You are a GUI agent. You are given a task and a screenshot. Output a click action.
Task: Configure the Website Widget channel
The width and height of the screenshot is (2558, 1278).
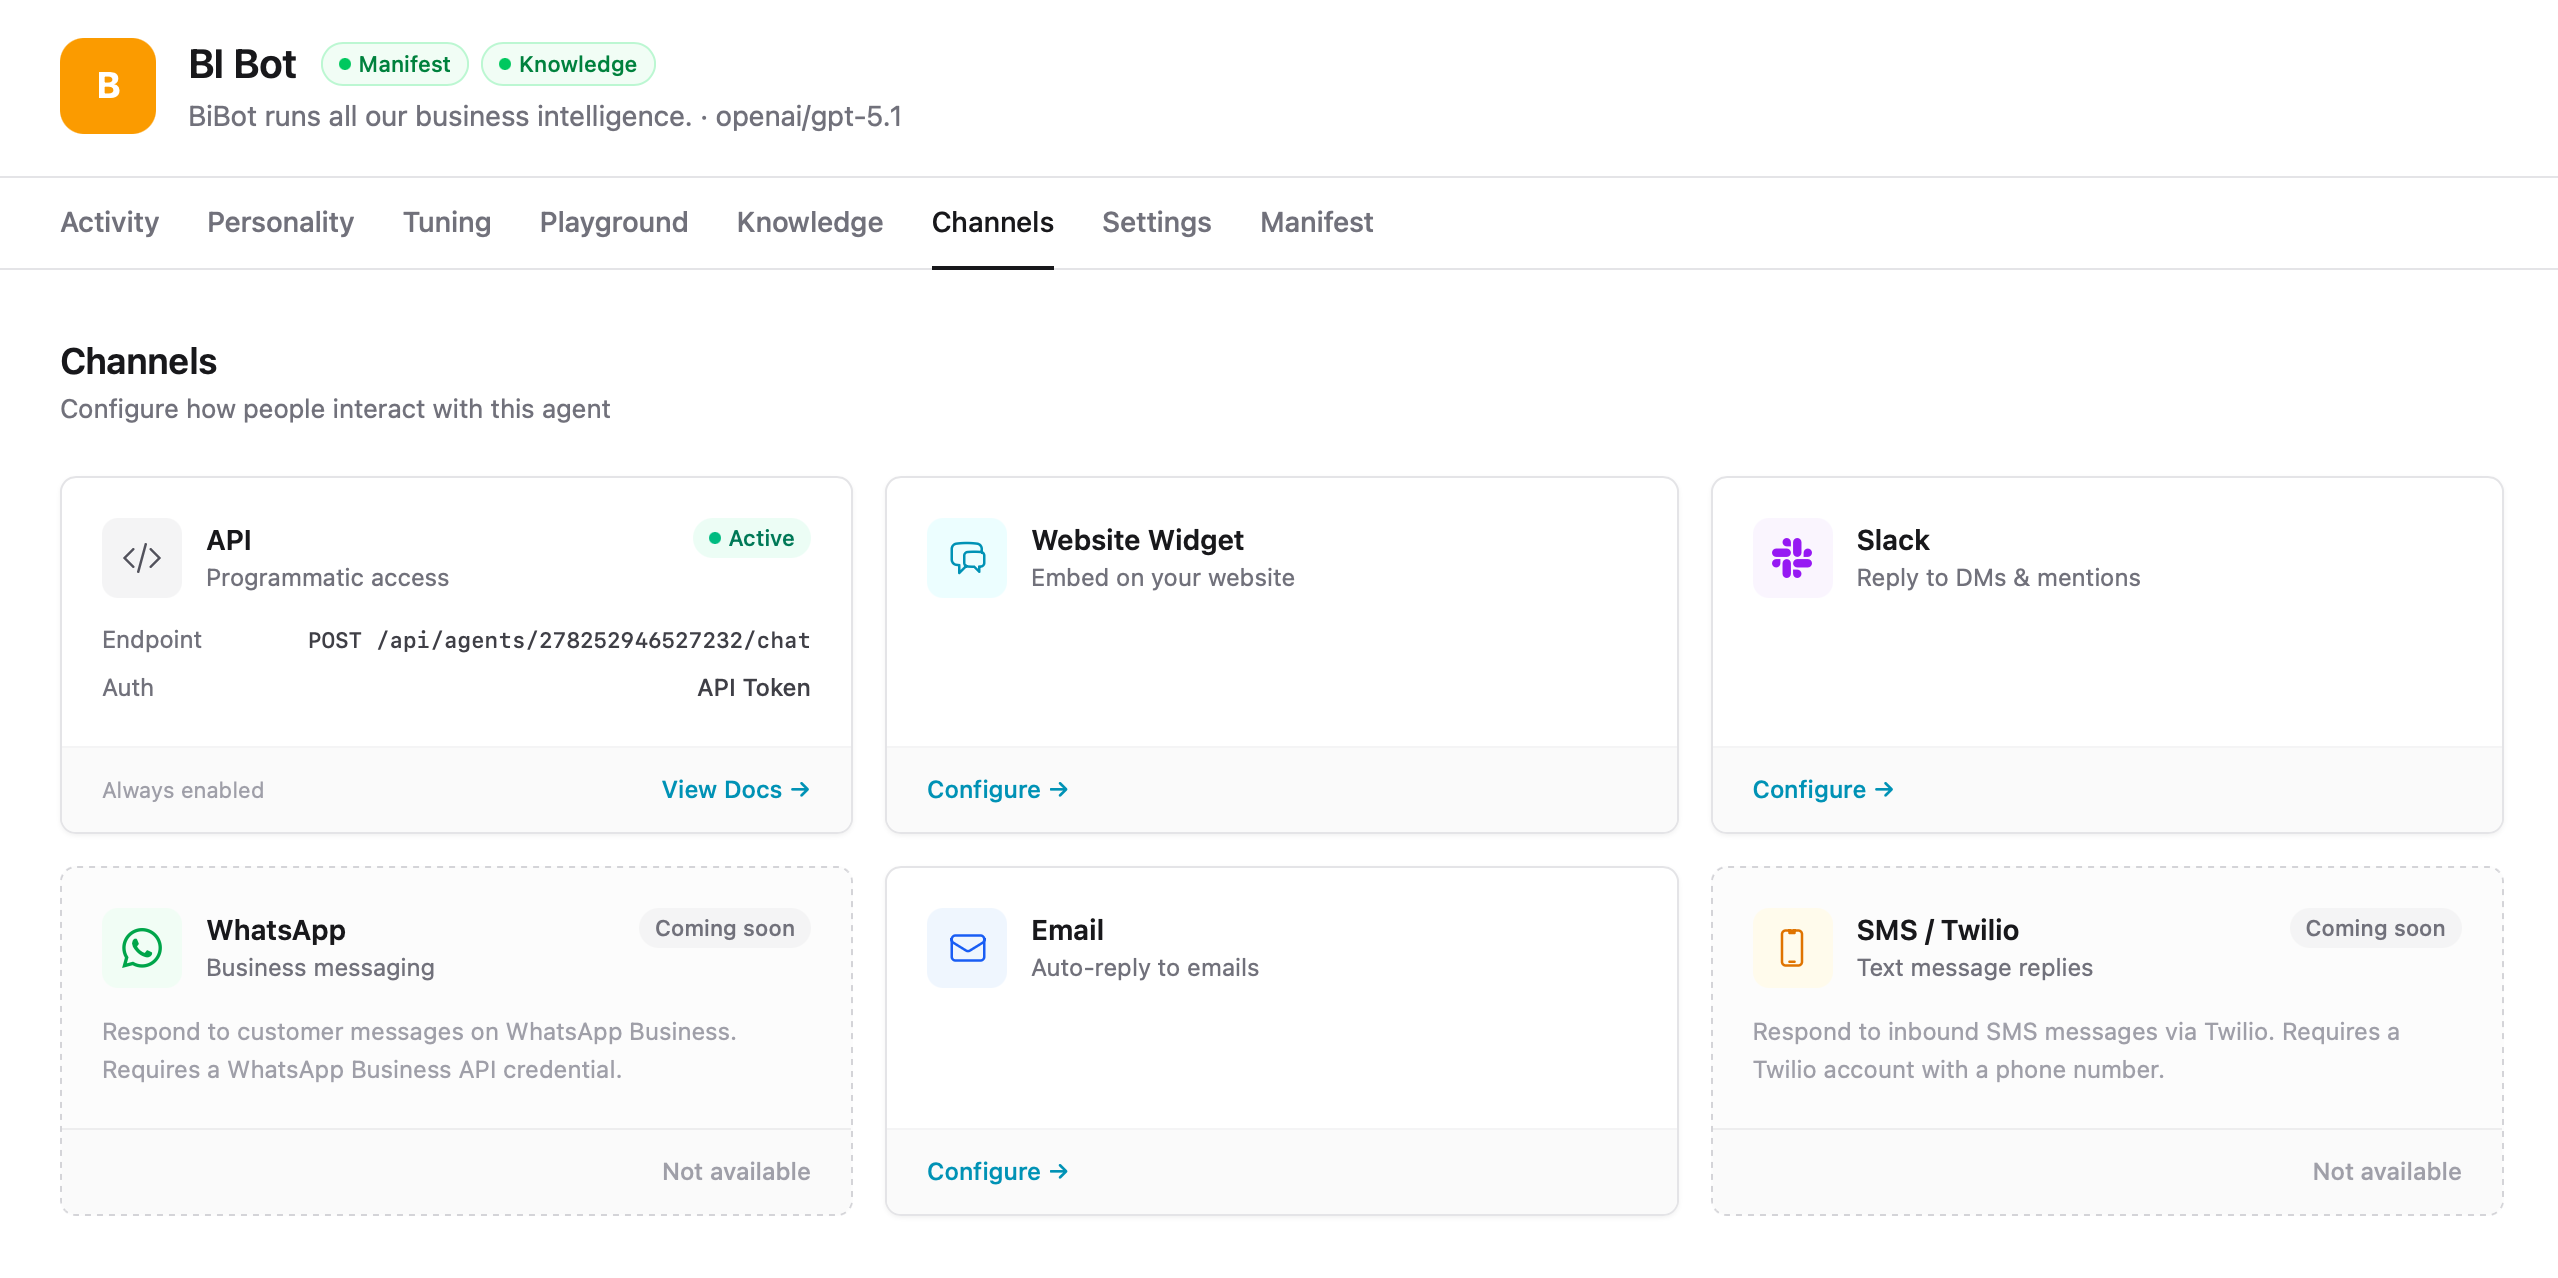pyautogui.click(x=996, y=789)
